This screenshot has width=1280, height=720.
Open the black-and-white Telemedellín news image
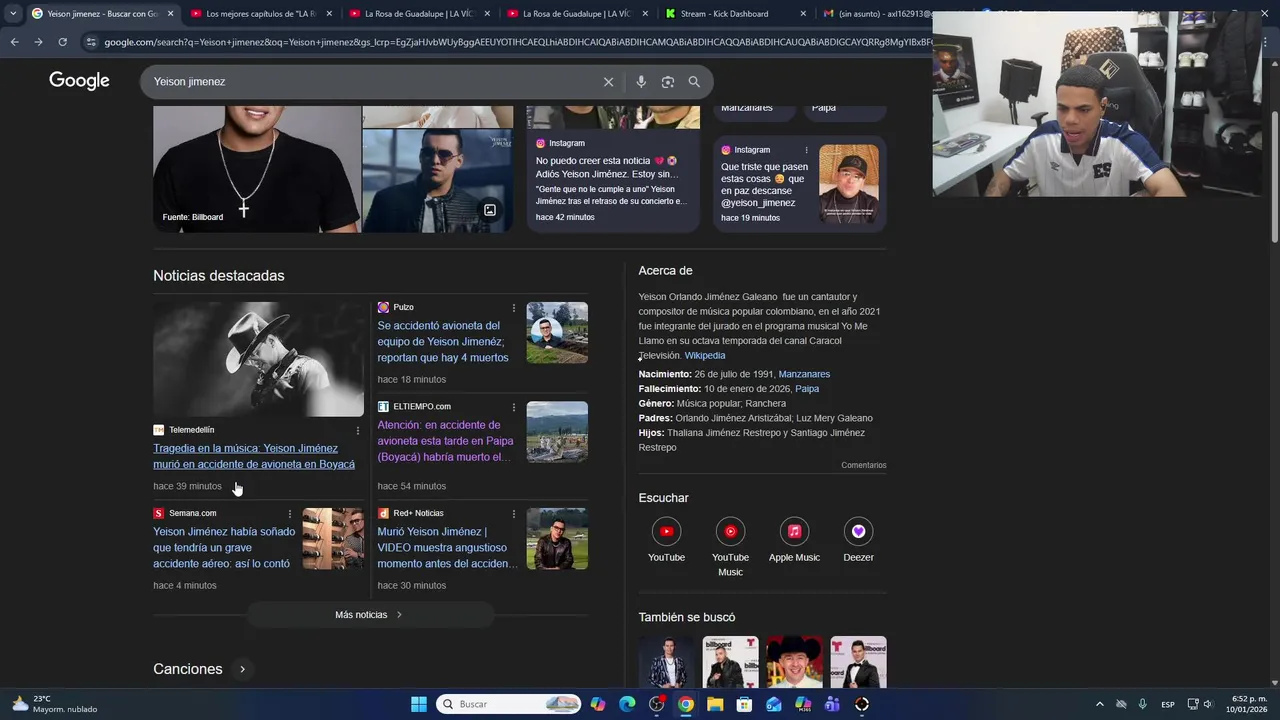(258, 359)
